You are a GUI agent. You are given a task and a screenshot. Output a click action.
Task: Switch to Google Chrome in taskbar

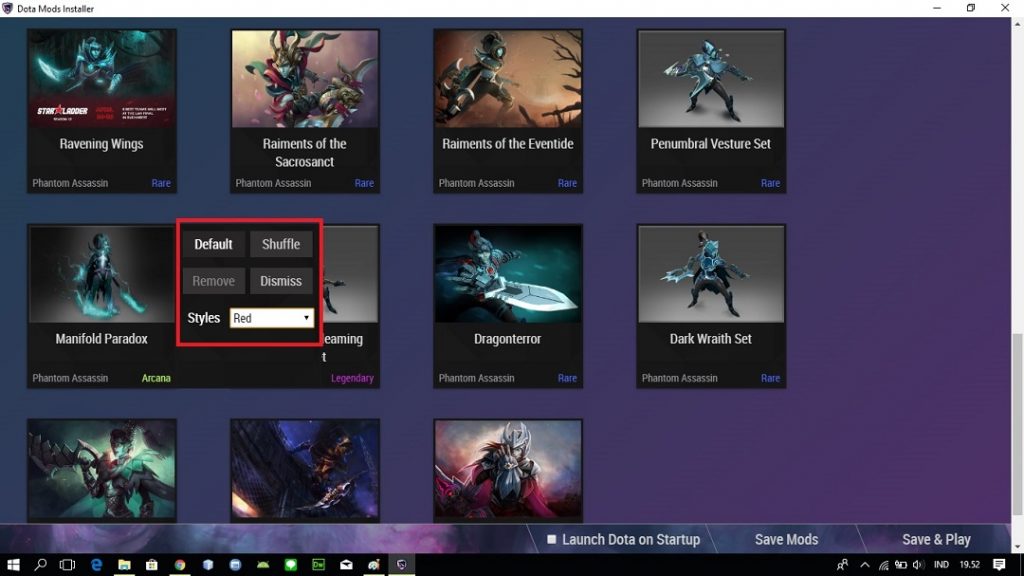180,565
